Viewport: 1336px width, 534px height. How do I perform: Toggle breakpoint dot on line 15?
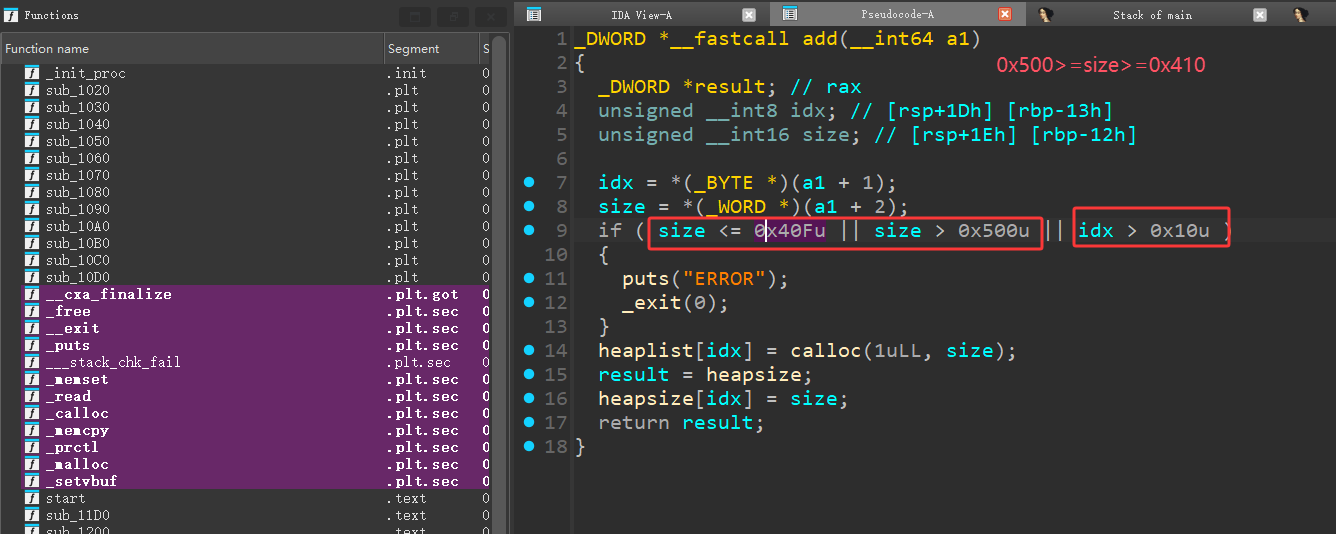coord(529,374)
